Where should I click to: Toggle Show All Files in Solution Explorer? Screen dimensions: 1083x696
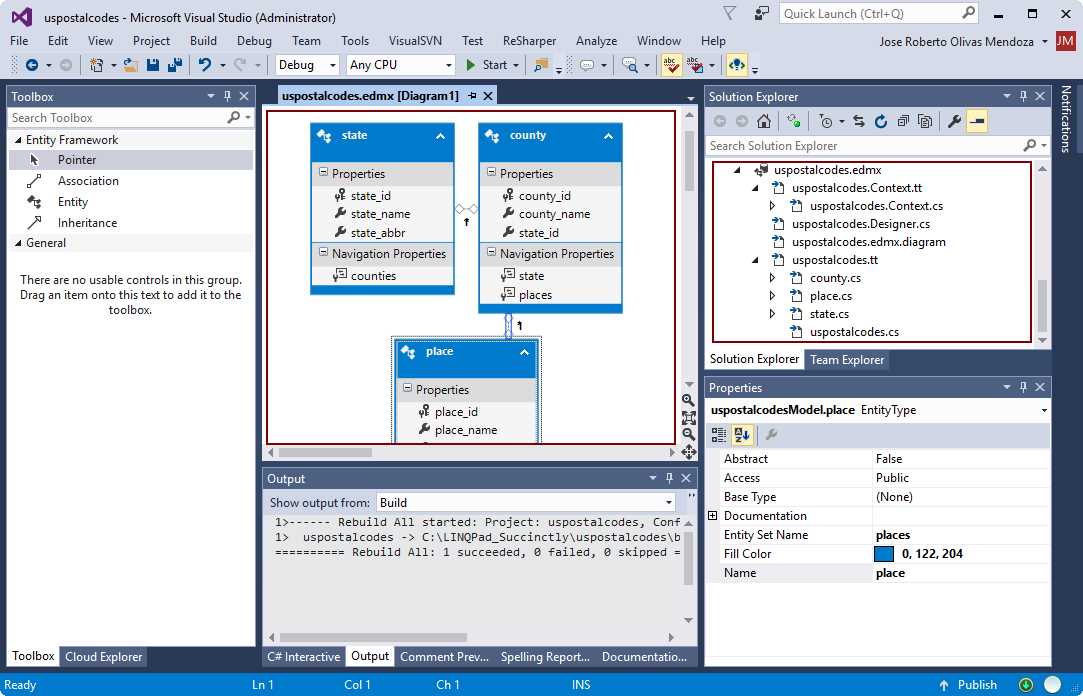[x=925, y=122]
